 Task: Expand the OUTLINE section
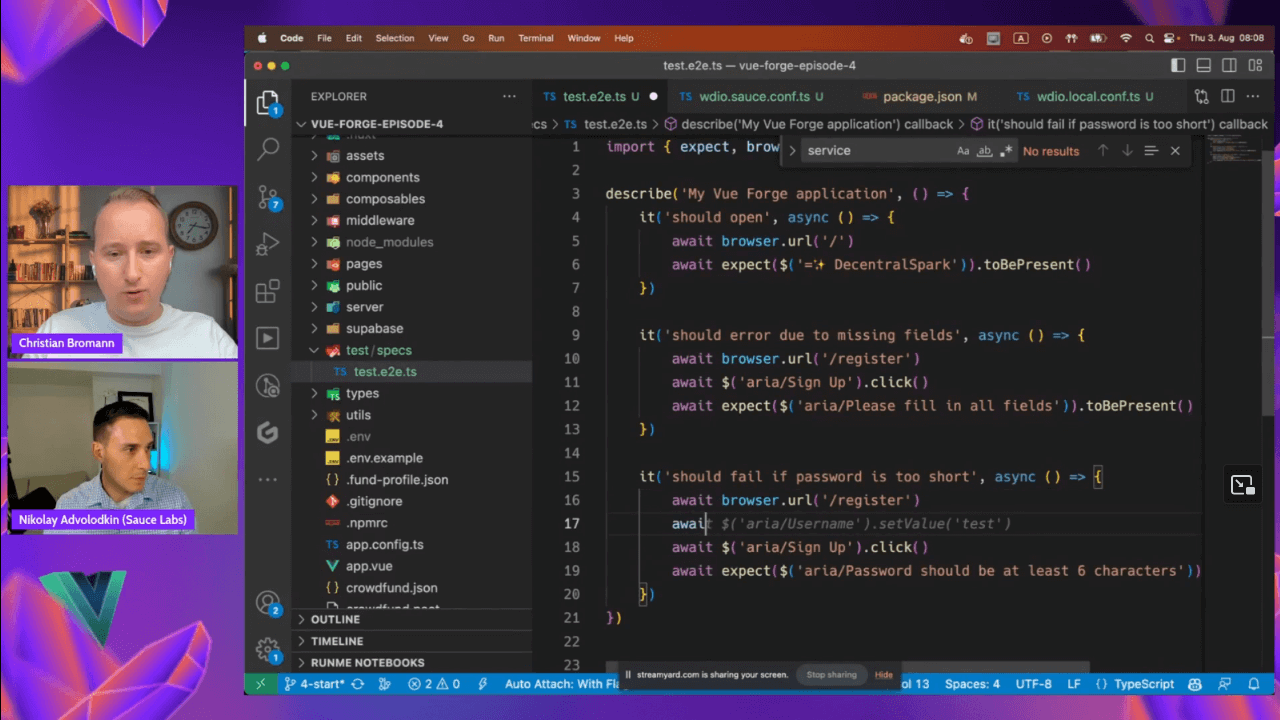tap(335, 620)
